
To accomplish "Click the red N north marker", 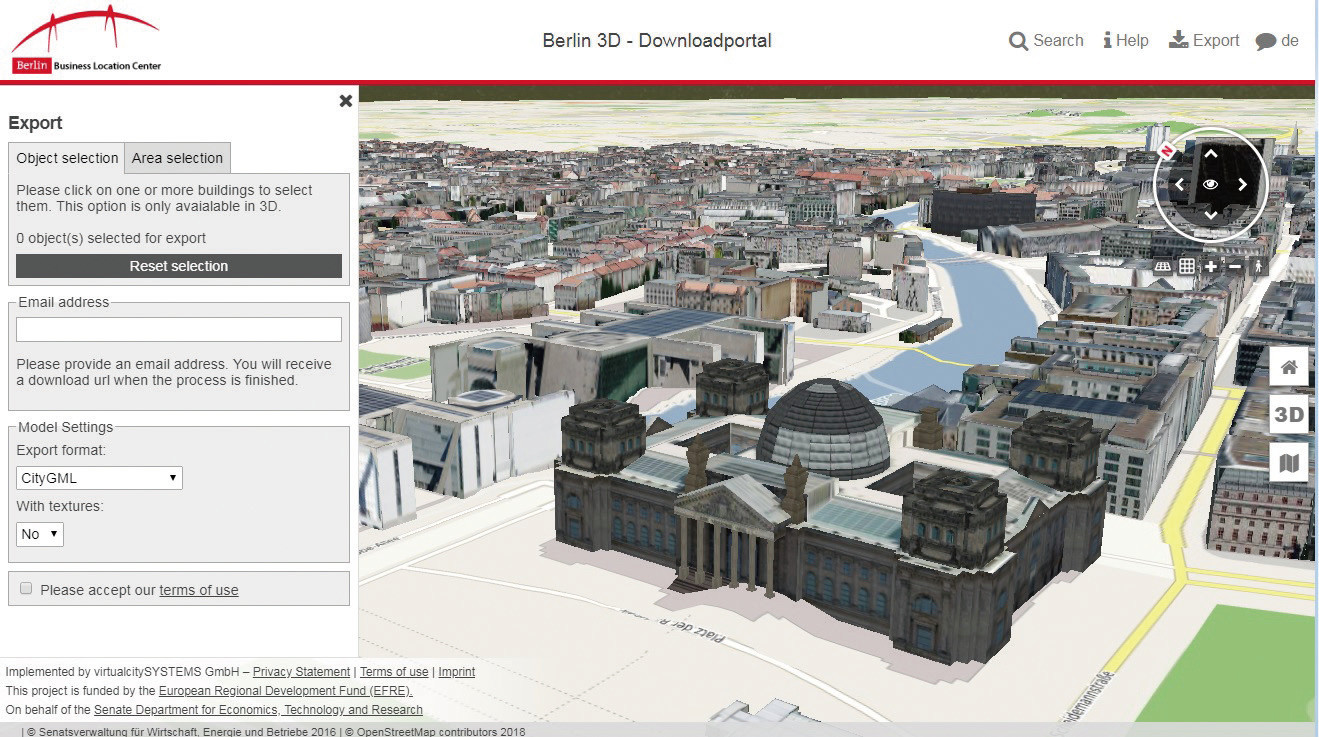I will 1166,150.
